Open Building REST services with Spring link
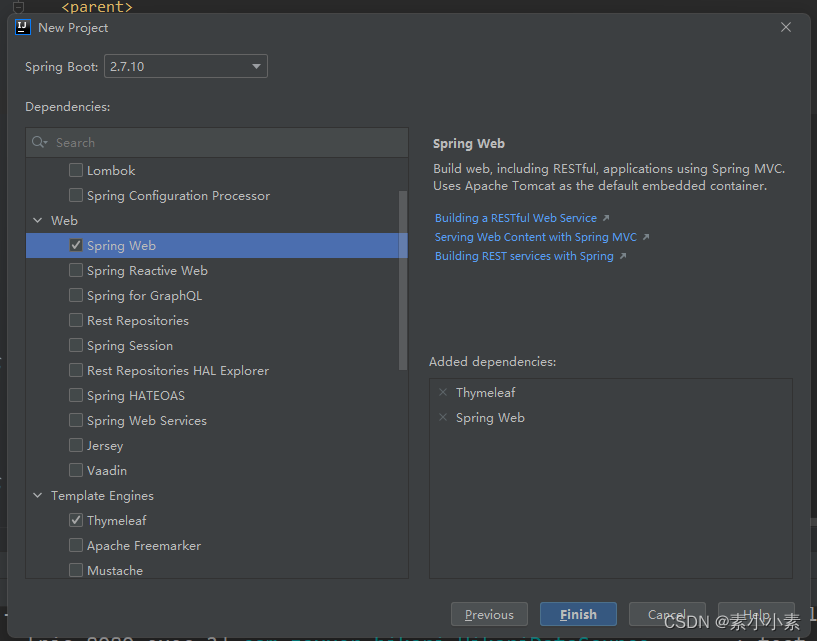817x641 pixels. point(524,256)
